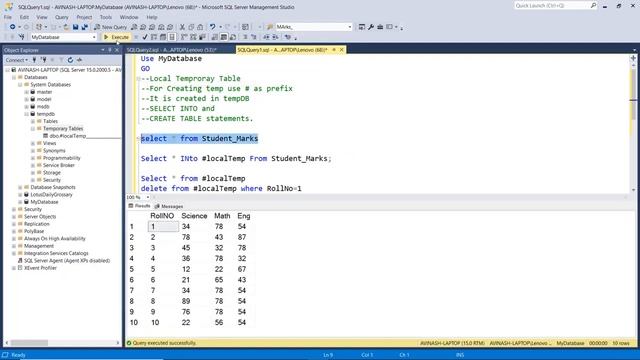Click the Disconnect plug icon in Object Explorer
This screenshot has width=640, height=360.
[43, 60]
